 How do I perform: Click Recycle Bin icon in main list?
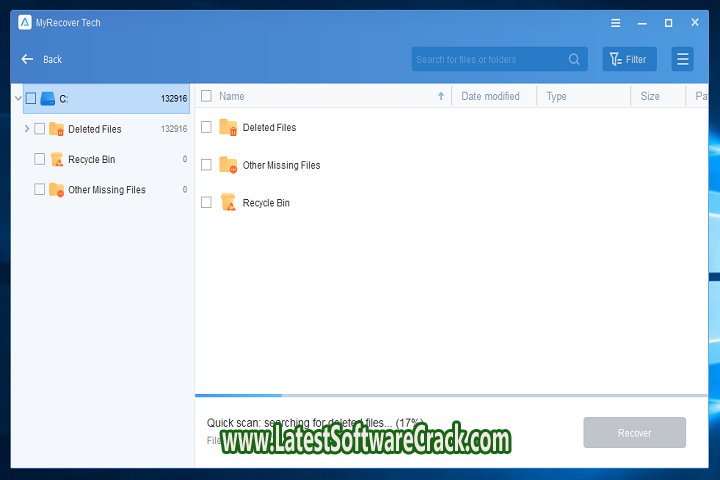pyautogui.click(x=228, y=203)
